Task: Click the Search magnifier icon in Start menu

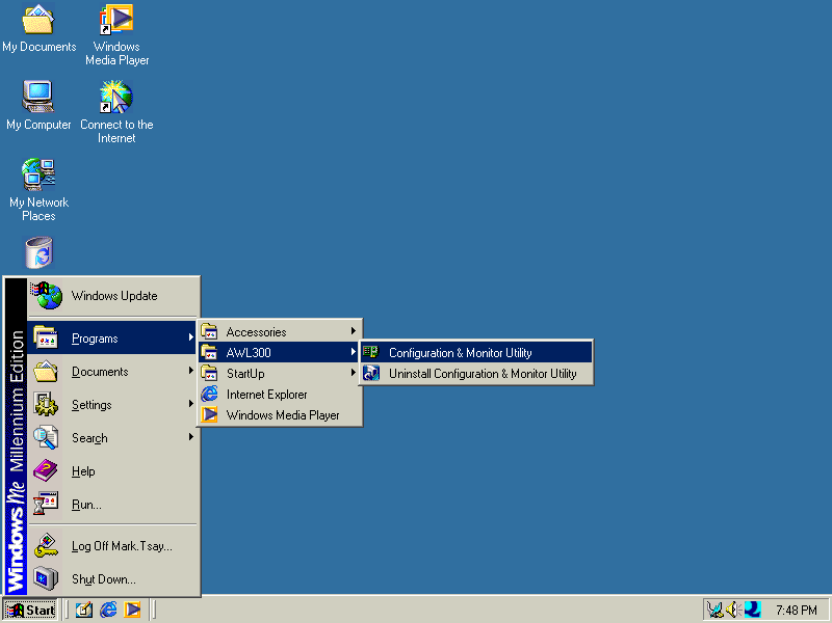Action: pyautogui.click(x=46, y=438)
